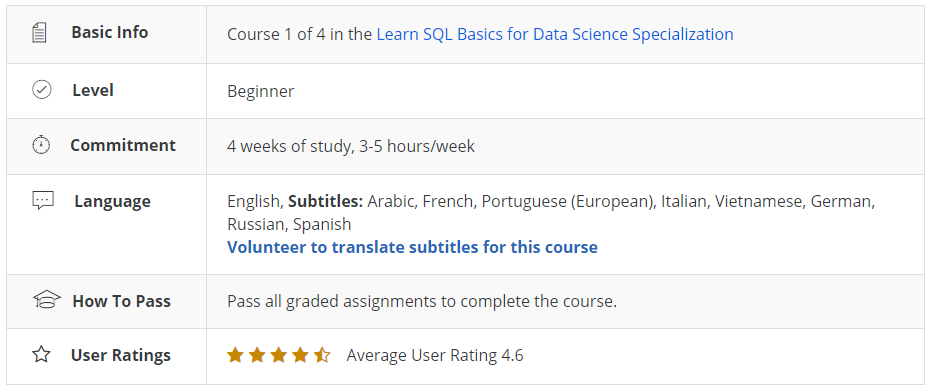Screen dimensions: 930x392
Task: Click the Beginner level value
Action: pos(260,91)
